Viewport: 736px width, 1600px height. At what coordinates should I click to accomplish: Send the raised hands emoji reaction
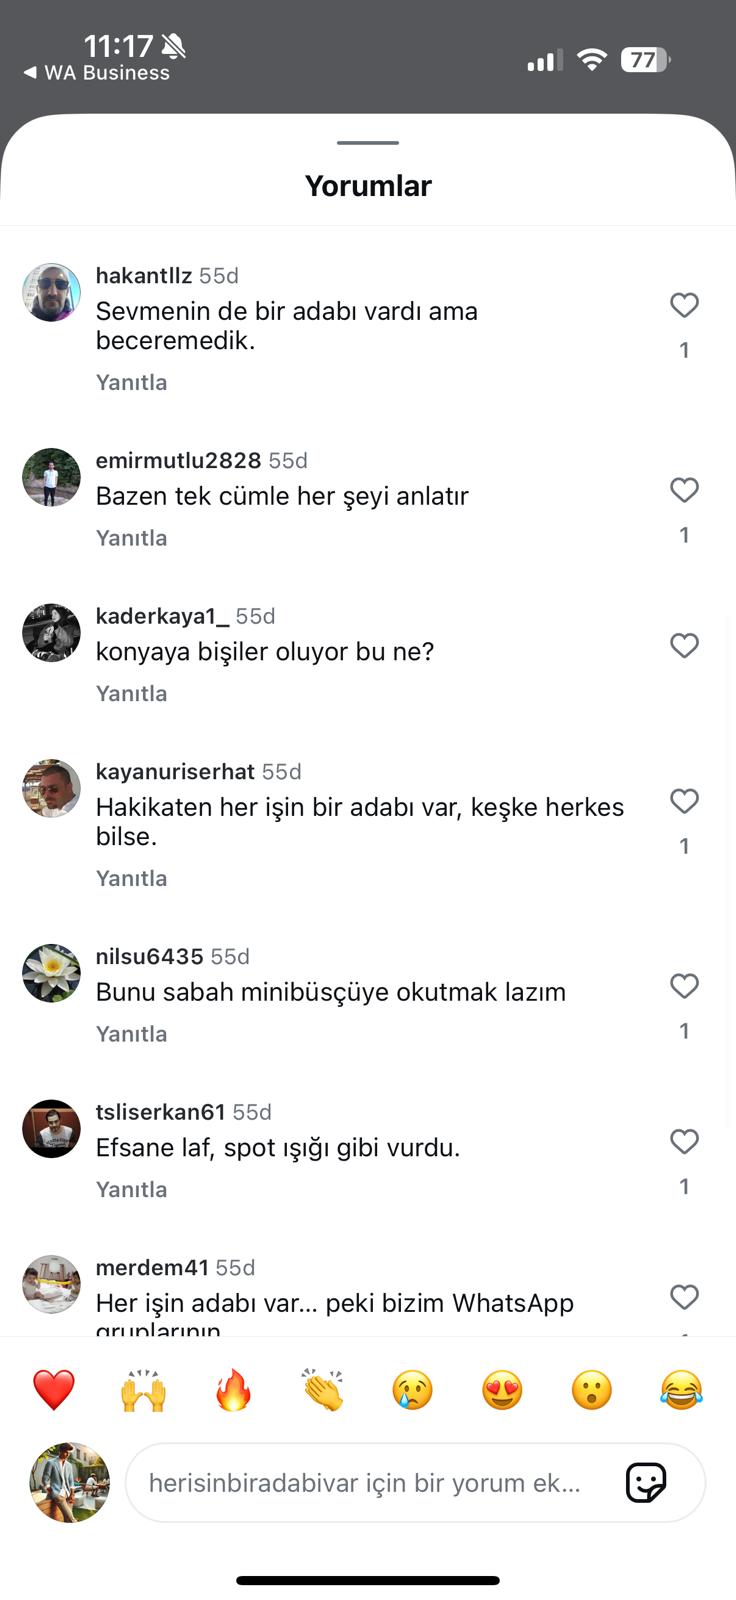143,1390
